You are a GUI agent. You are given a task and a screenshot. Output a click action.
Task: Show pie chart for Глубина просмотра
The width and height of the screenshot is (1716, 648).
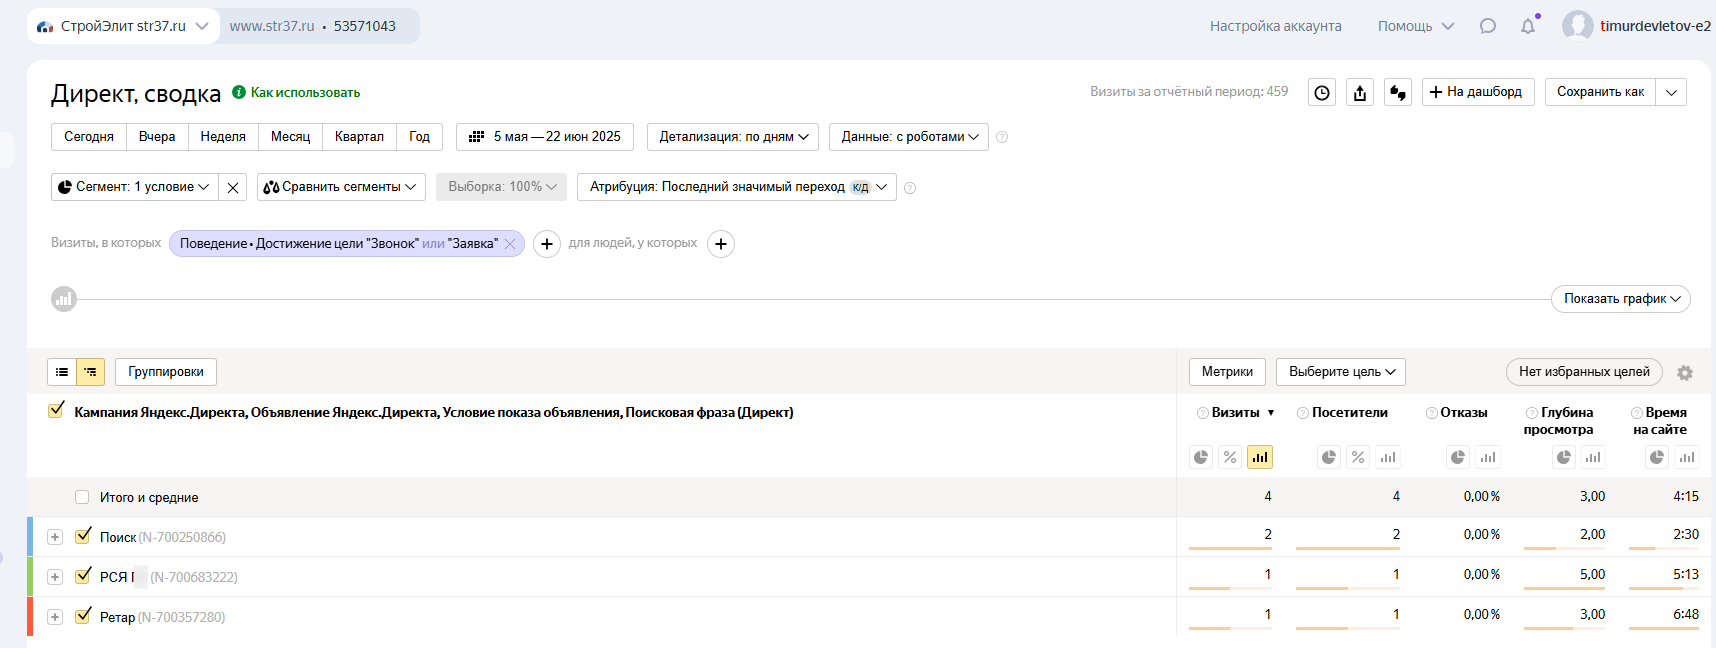pyautogui.click(x=1564, y=457)
